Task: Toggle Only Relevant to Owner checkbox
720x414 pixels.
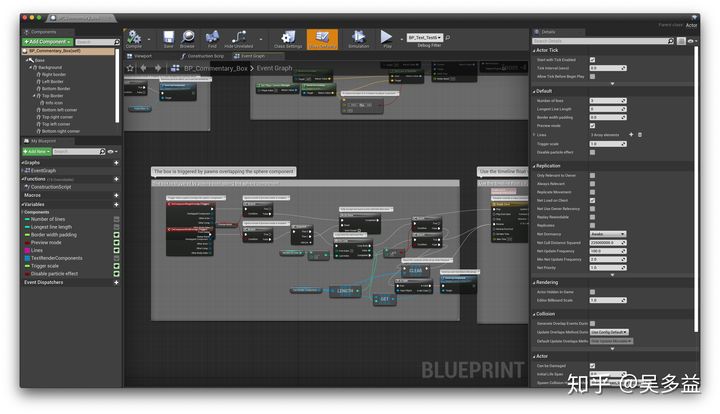Action: (592, 175)
